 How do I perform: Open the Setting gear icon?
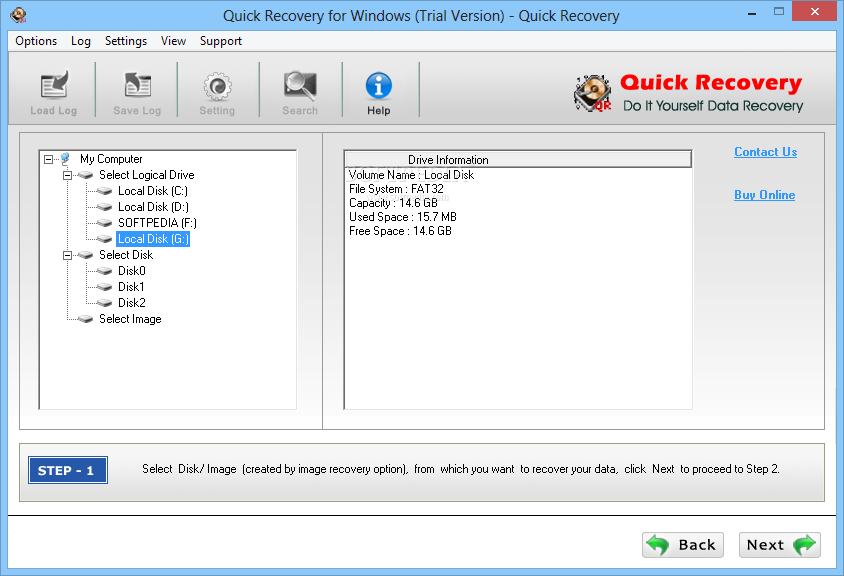pos(217,86)
